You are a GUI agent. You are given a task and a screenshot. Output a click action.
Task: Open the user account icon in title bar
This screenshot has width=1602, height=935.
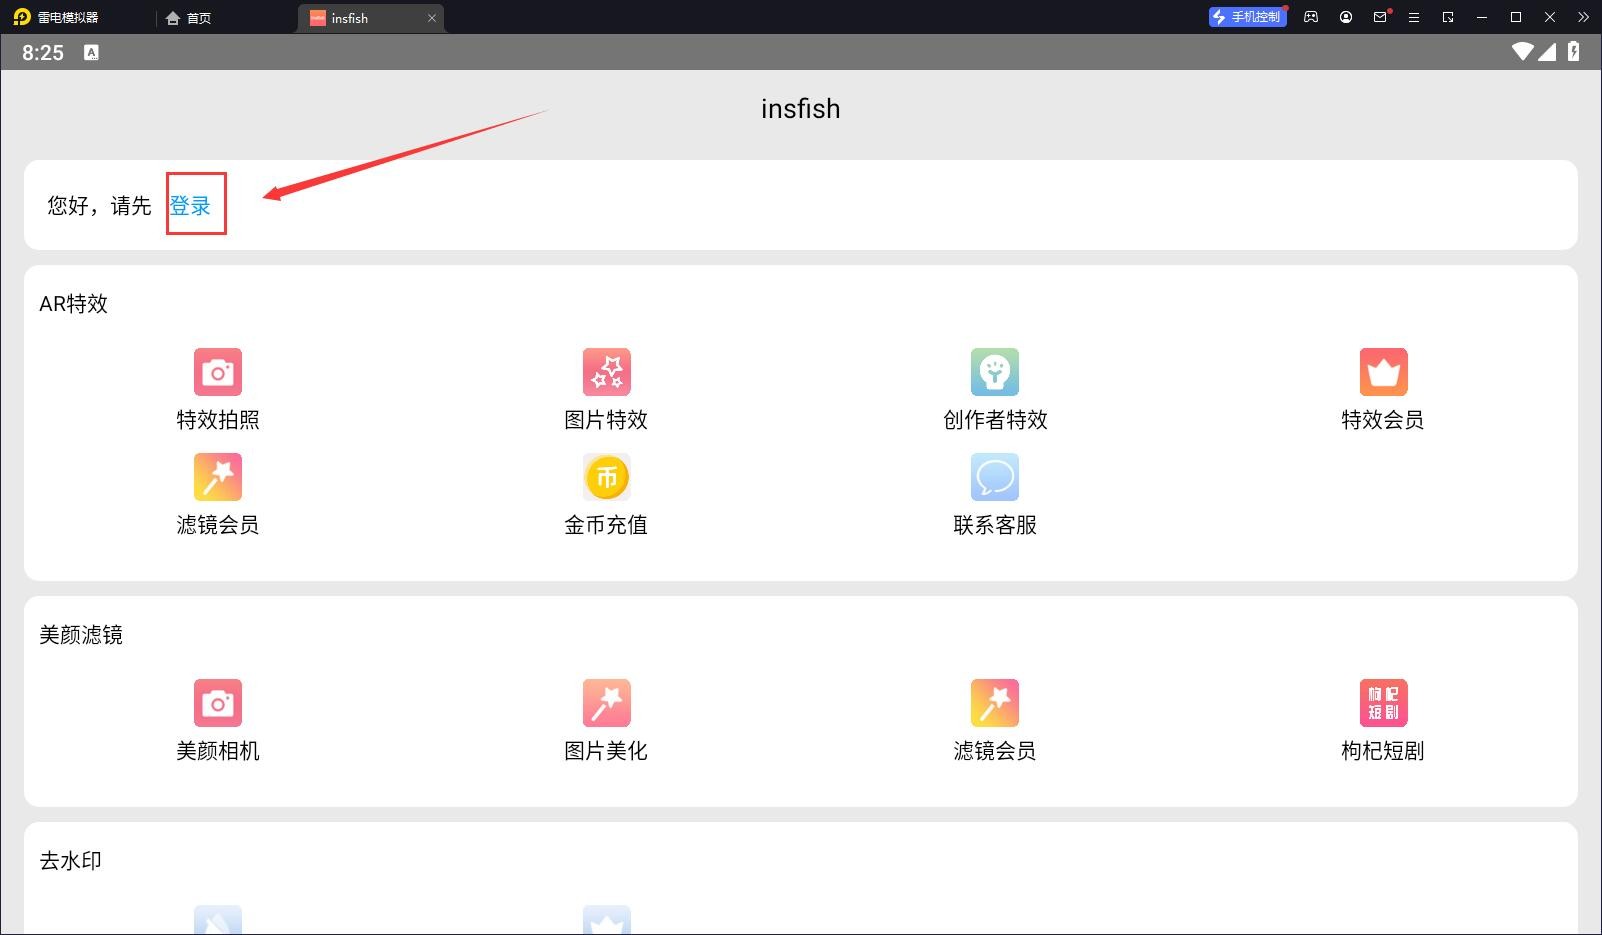tap(1346, 17)
